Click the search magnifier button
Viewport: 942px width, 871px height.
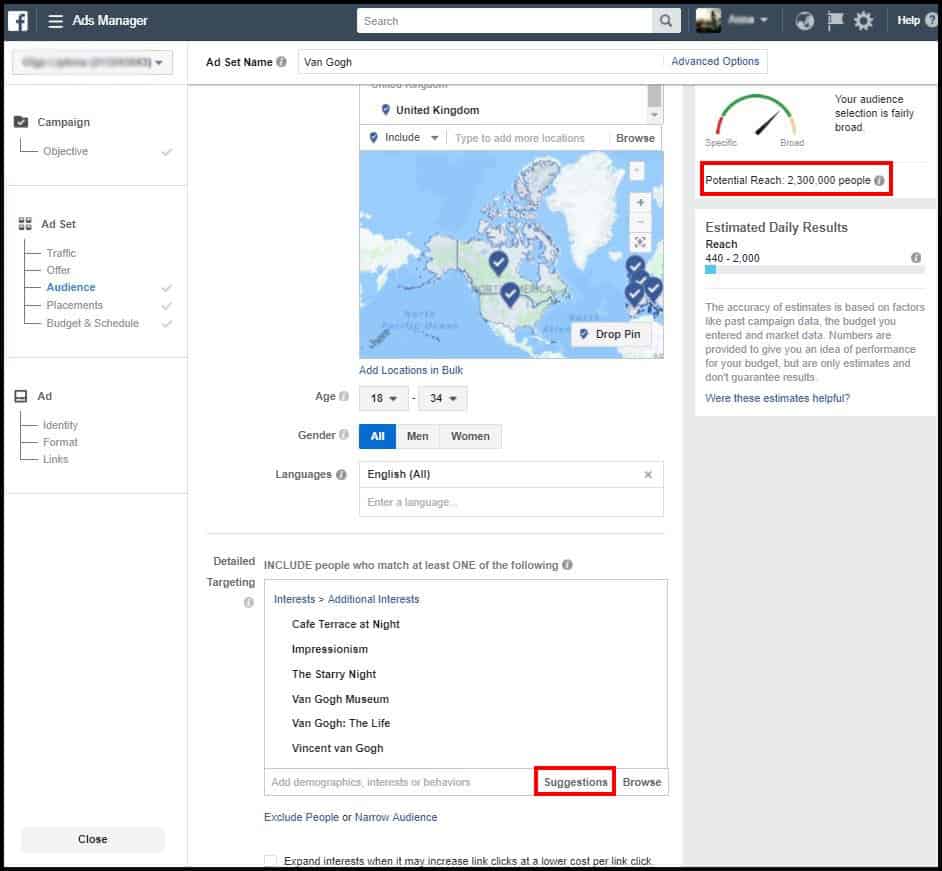[x=666, y=21]
